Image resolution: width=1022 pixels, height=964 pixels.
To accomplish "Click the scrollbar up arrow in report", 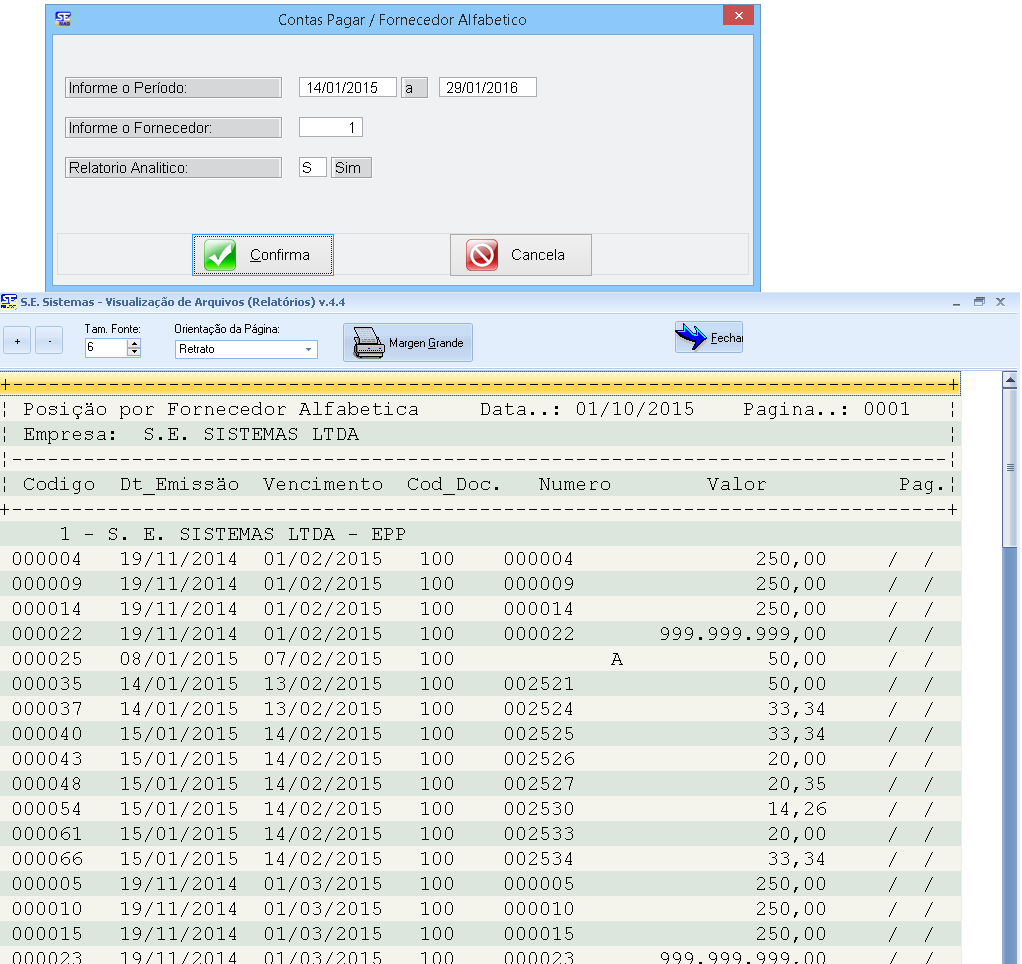I will (x=1010, y=381).
